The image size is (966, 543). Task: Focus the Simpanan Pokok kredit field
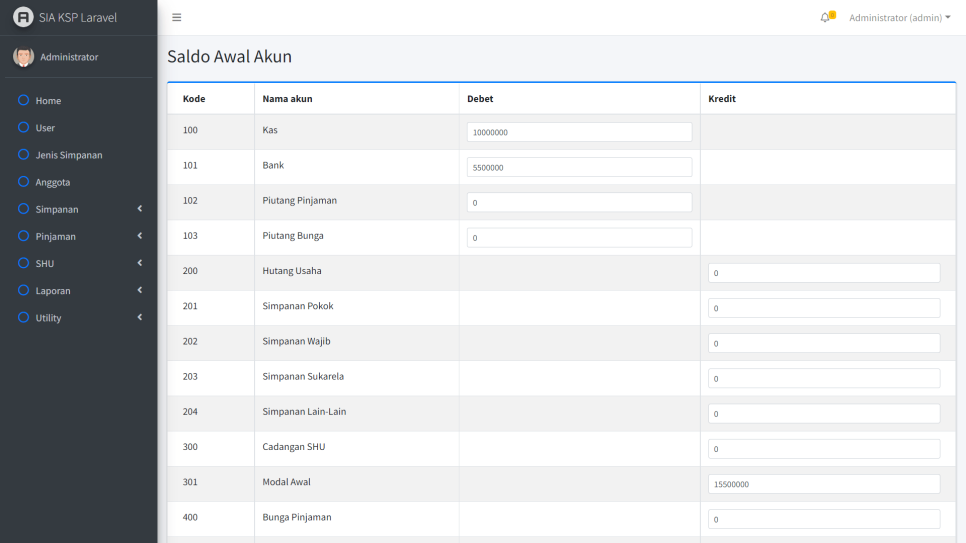coord(824,308)
